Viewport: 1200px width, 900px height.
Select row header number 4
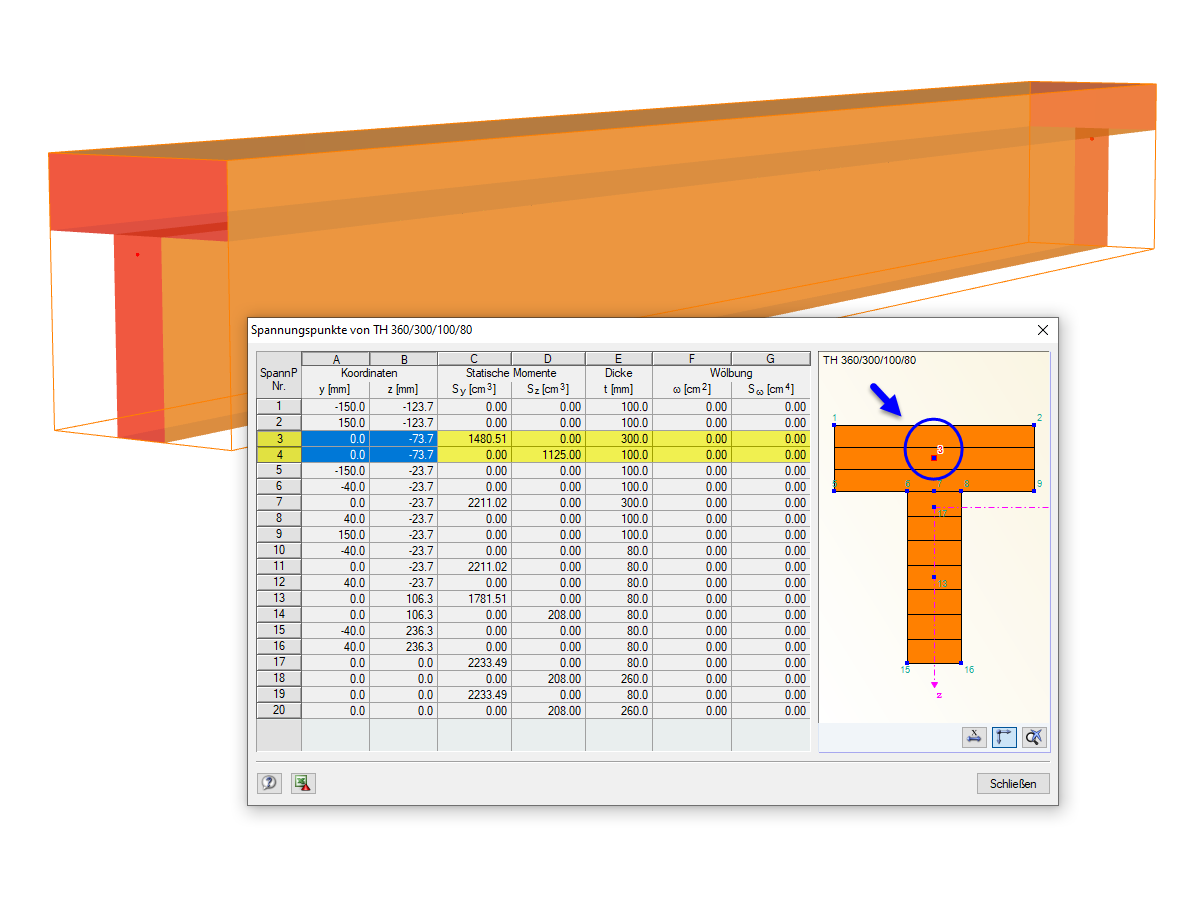tap(279, 455)
